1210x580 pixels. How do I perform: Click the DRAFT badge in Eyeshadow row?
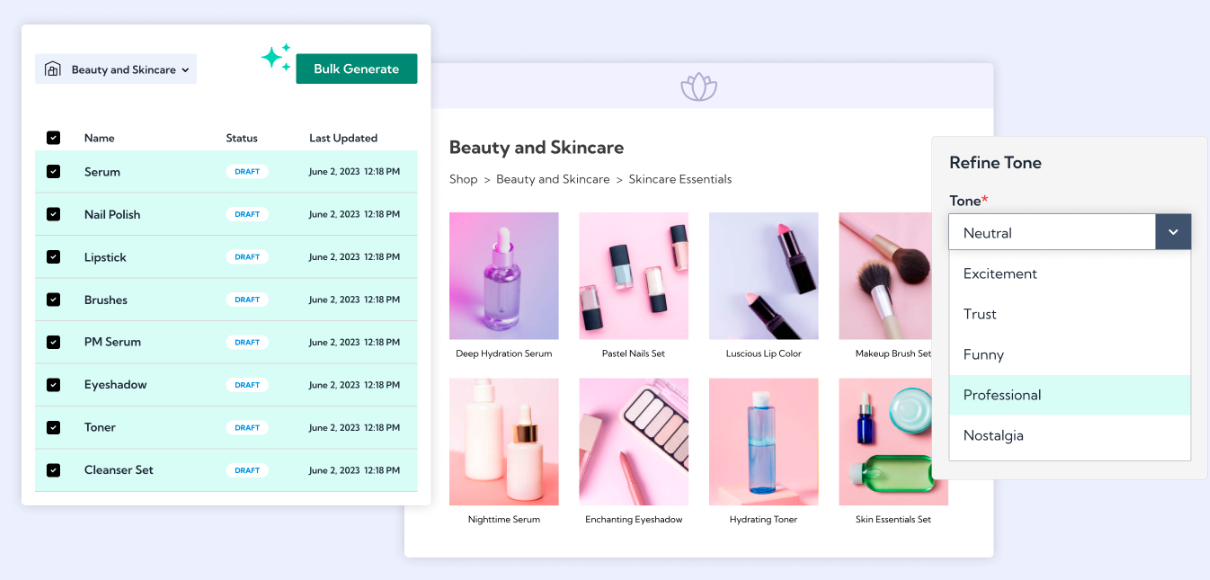point(247,385)
